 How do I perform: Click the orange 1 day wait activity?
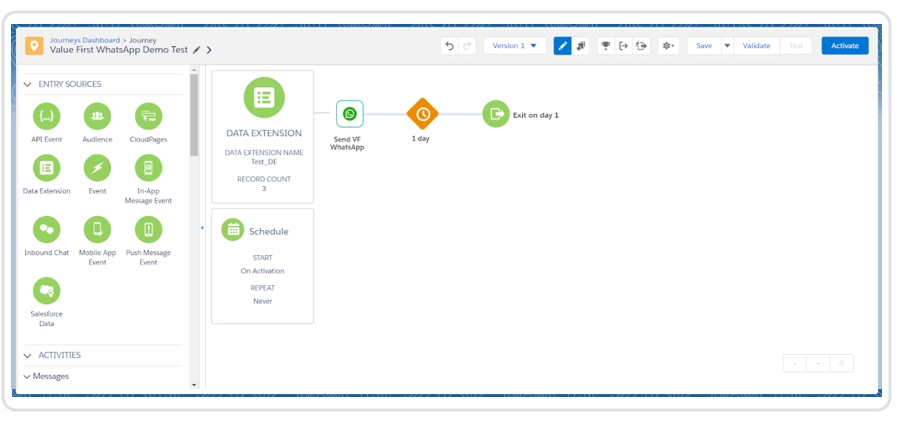422,114
